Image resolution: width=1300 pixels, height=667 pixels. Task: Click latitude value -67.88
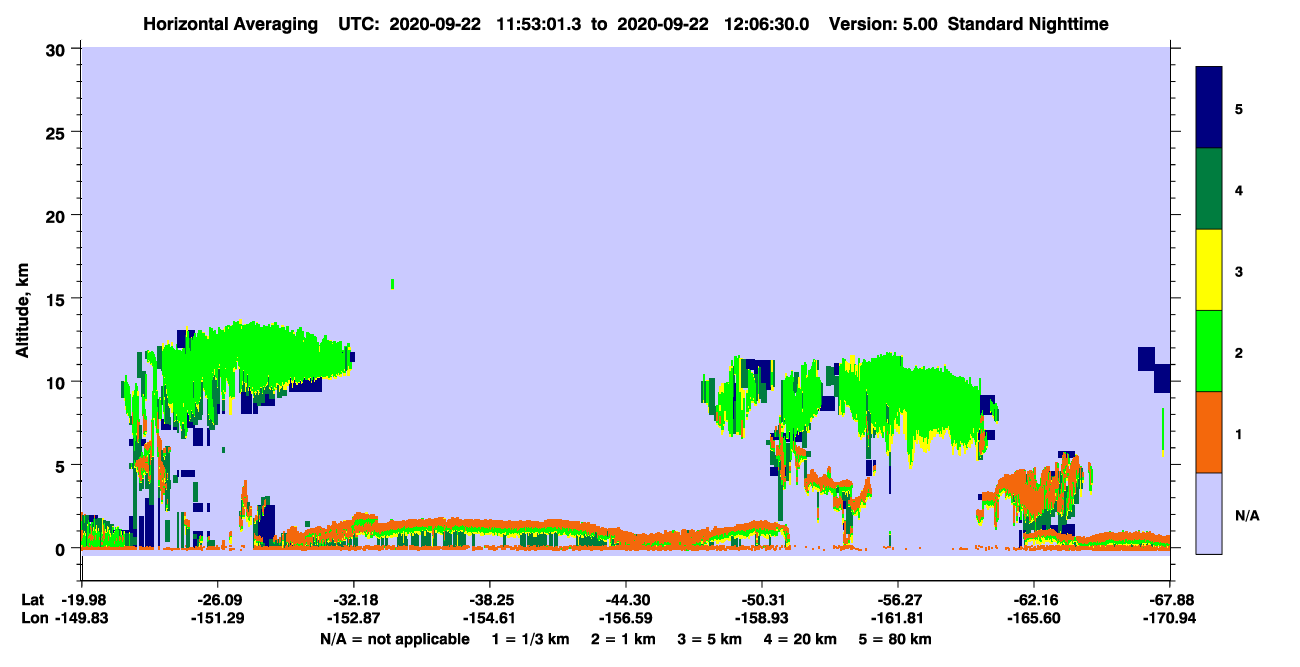(x=1171, y=600)
